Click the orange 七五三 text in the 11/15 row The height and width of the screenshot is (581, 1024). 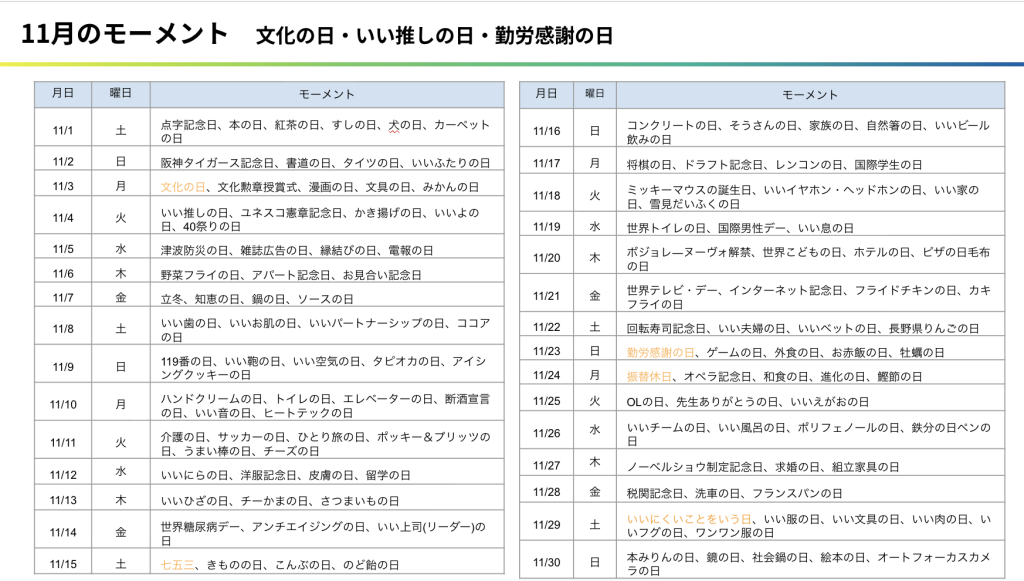tap(178, 564)
